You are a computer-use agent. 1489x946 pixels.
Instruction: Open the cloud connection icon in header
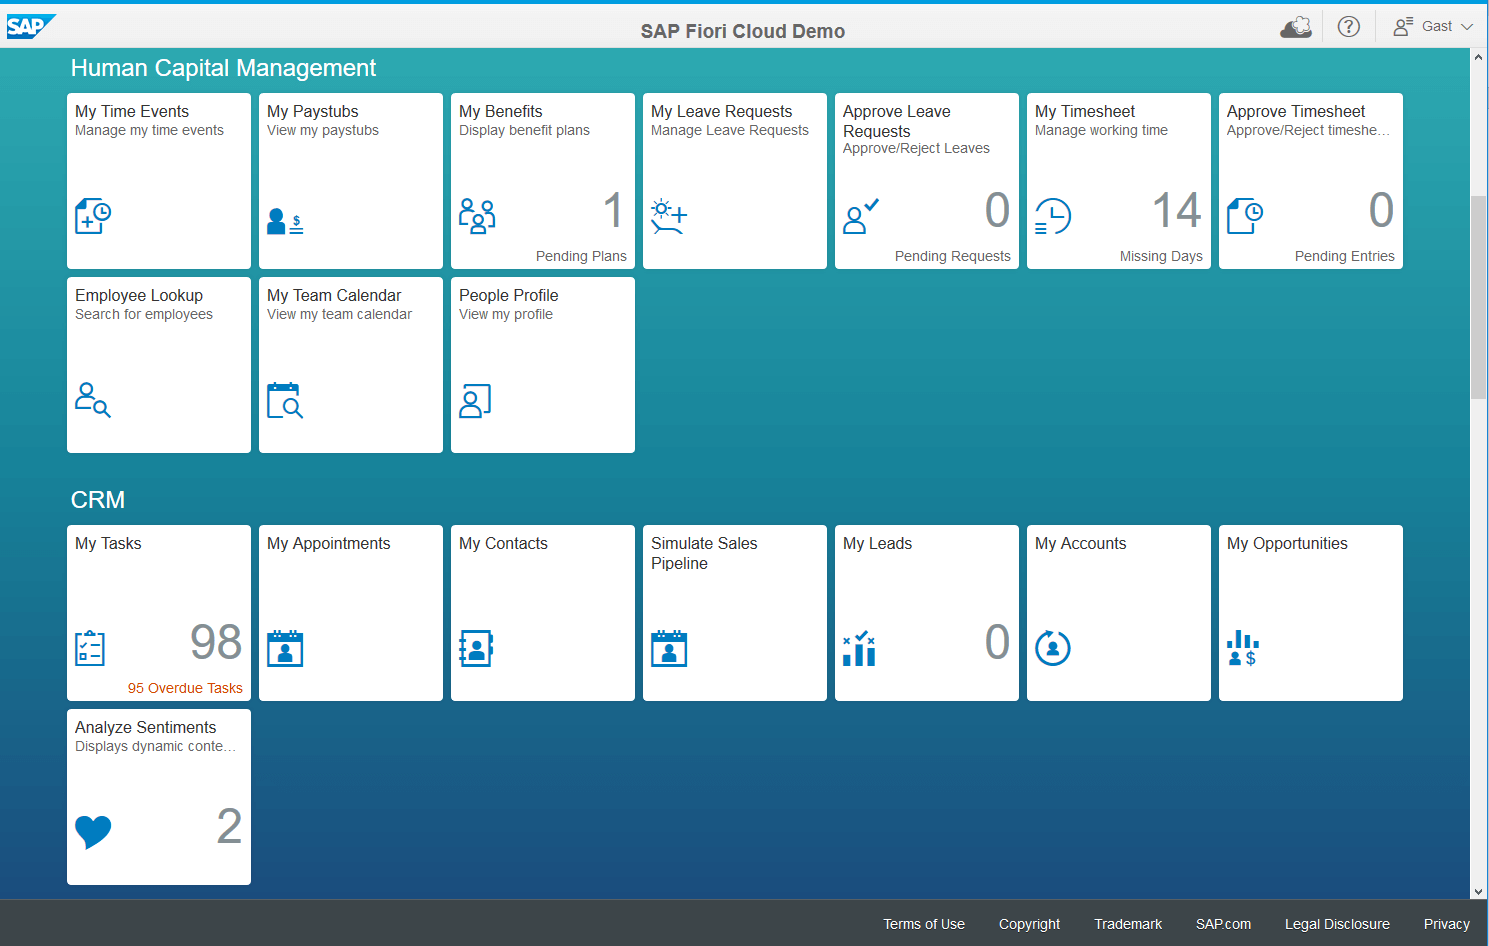1296,27
